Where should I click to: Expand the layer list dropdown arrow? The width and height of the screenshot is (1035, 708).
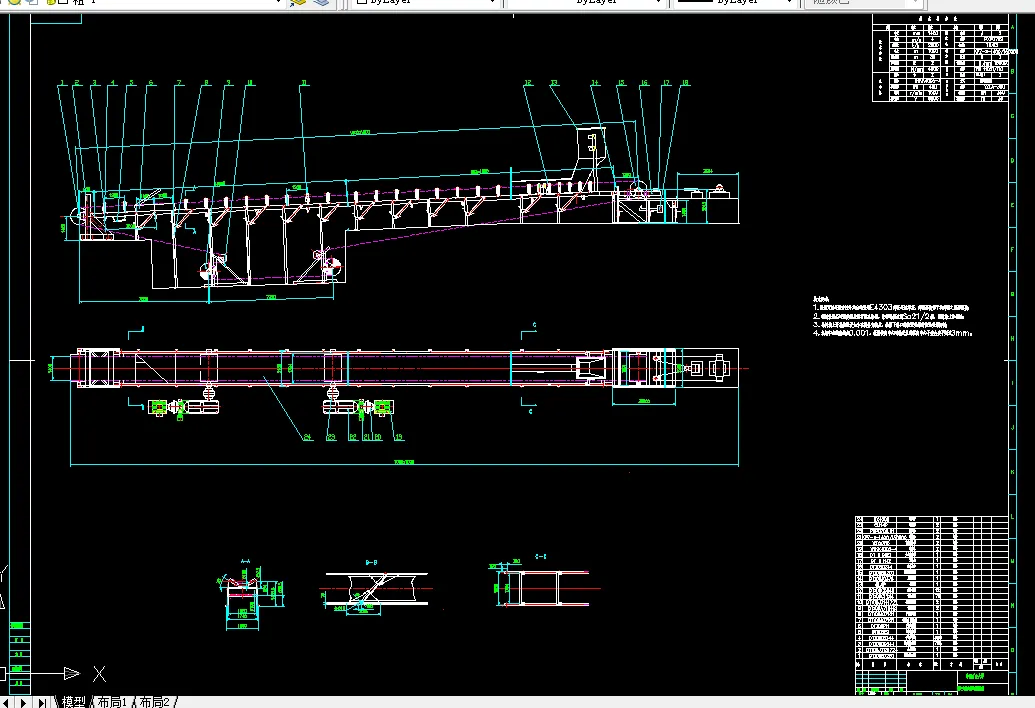[278, 3]
